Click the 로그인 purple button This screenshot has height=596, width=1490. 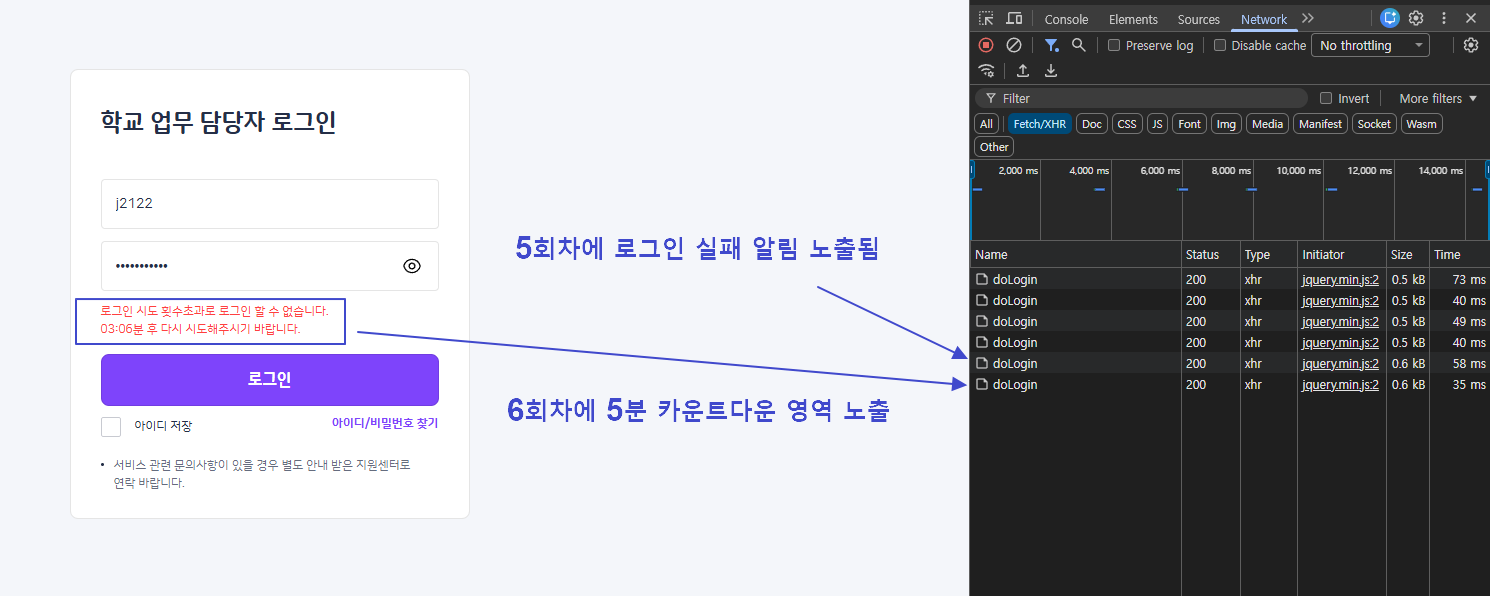pyautogui.click(x=270, y=380)
